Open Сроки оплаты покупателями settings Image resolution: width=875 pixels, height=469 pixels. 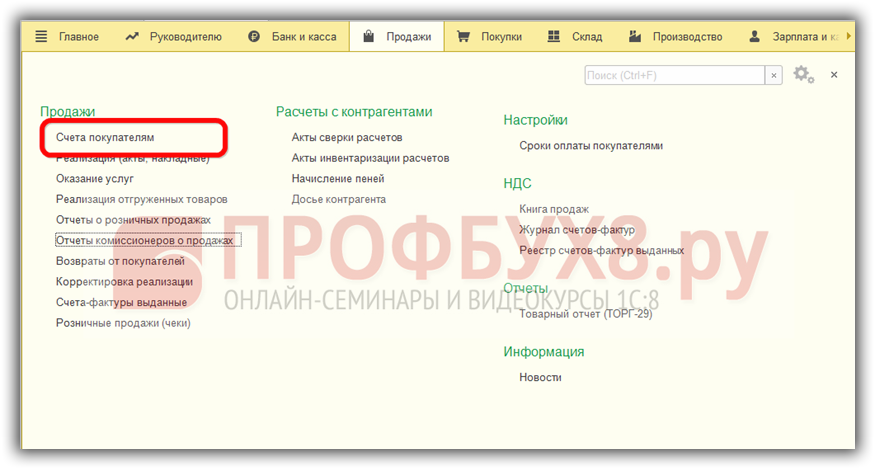(x=591, y=146)
